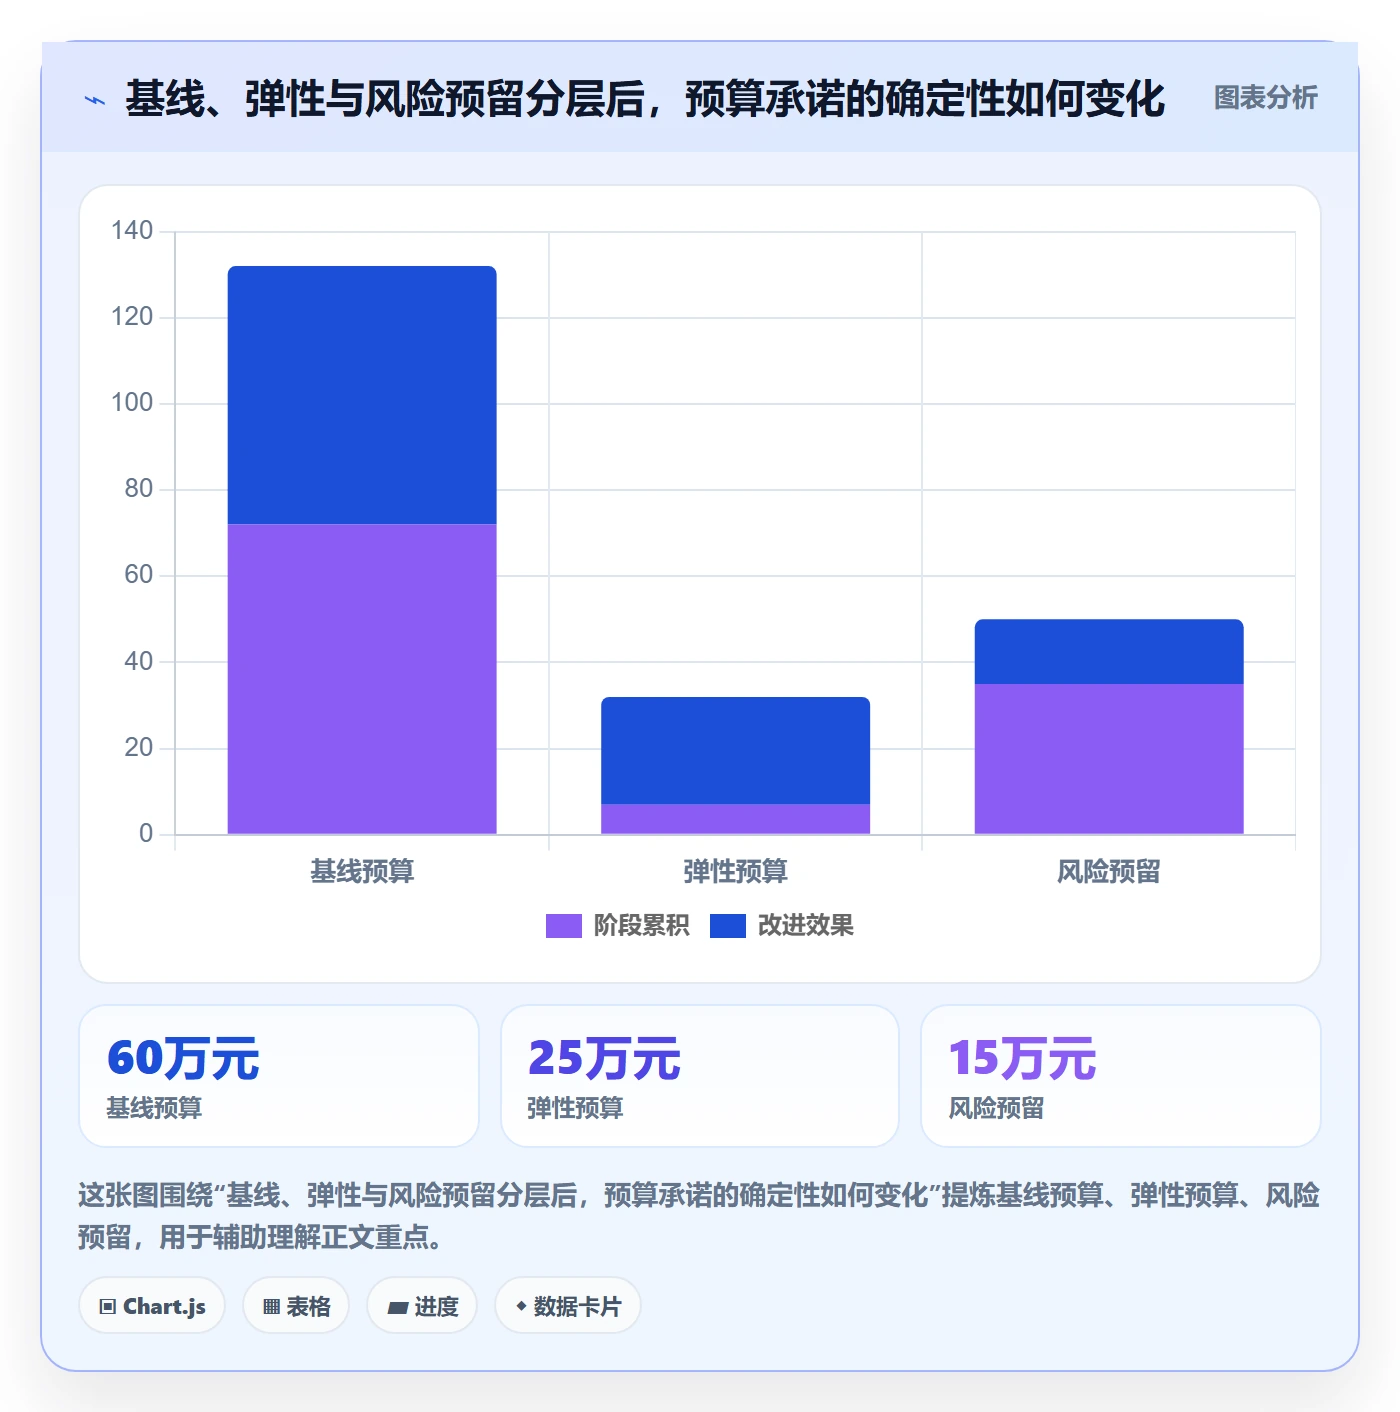Click the blue 改进效果 segment of 基线预算 bar

pyautogui.click(x=362, y=395)
